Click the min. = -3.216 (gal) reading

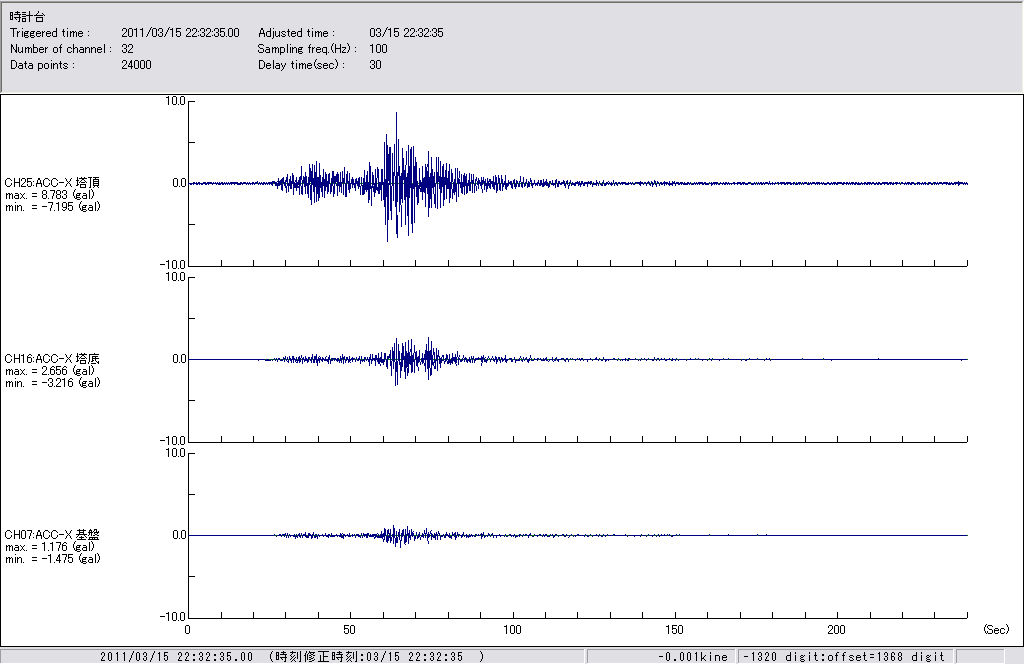coord(52,382)
